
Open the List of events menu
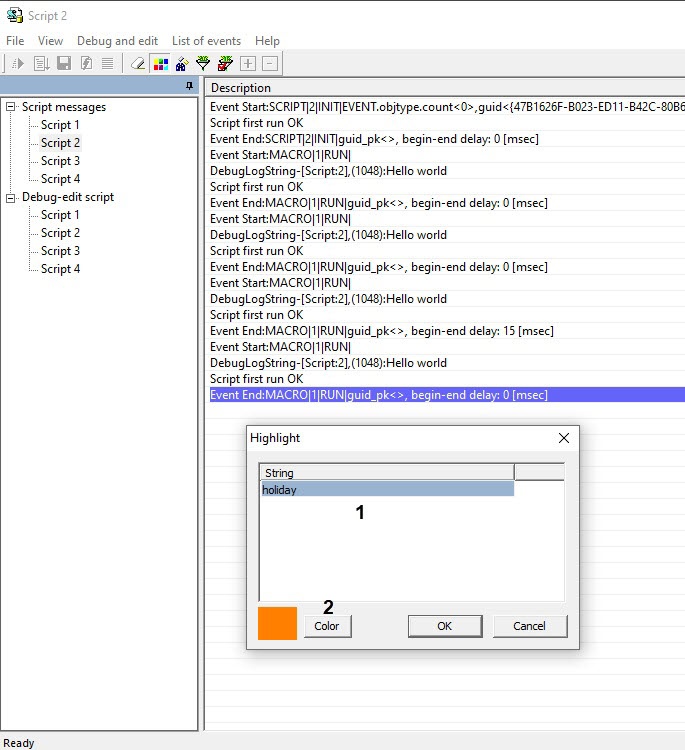206,41
